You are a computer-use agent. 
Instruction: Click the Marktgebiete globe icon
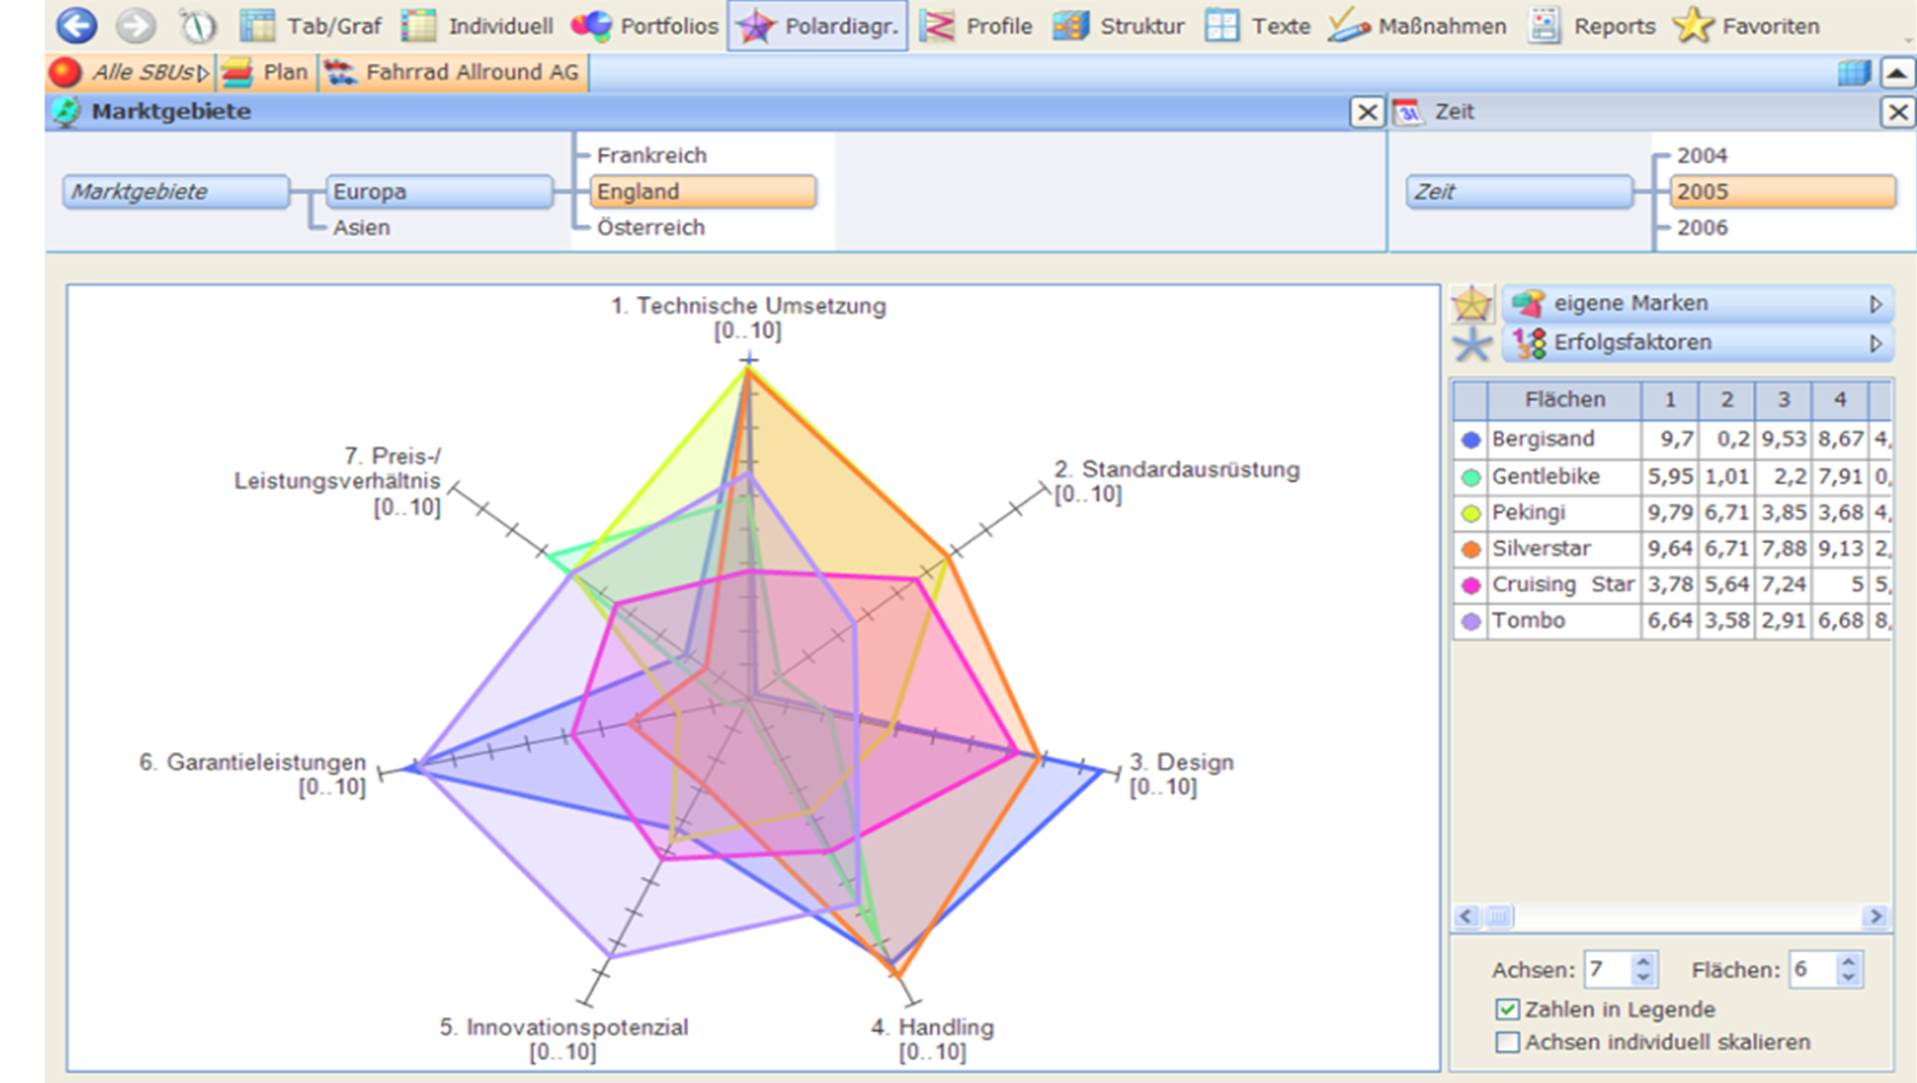pyautogui.click(x=66, y=112)
